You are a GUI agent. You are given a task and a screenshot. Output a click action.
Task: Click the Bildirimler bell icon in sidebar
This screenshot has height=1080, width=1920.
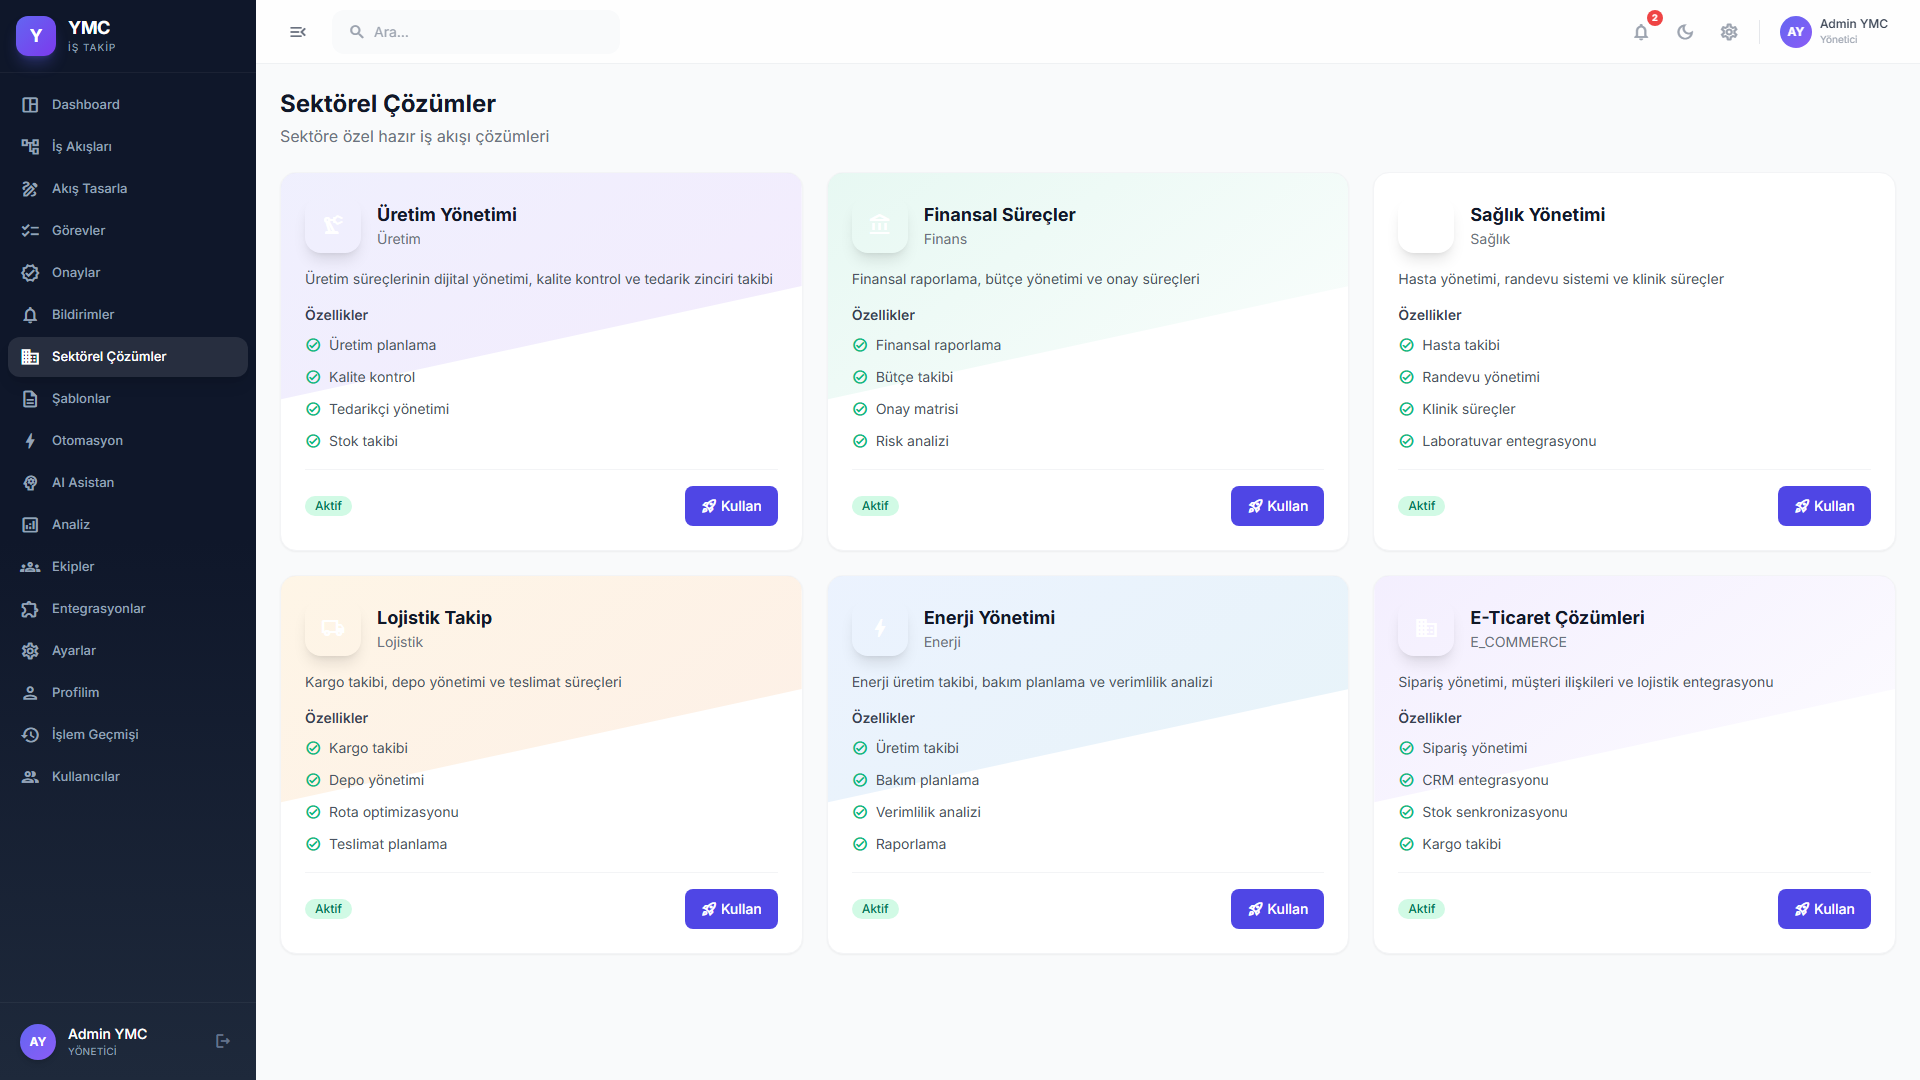(30, 315)
